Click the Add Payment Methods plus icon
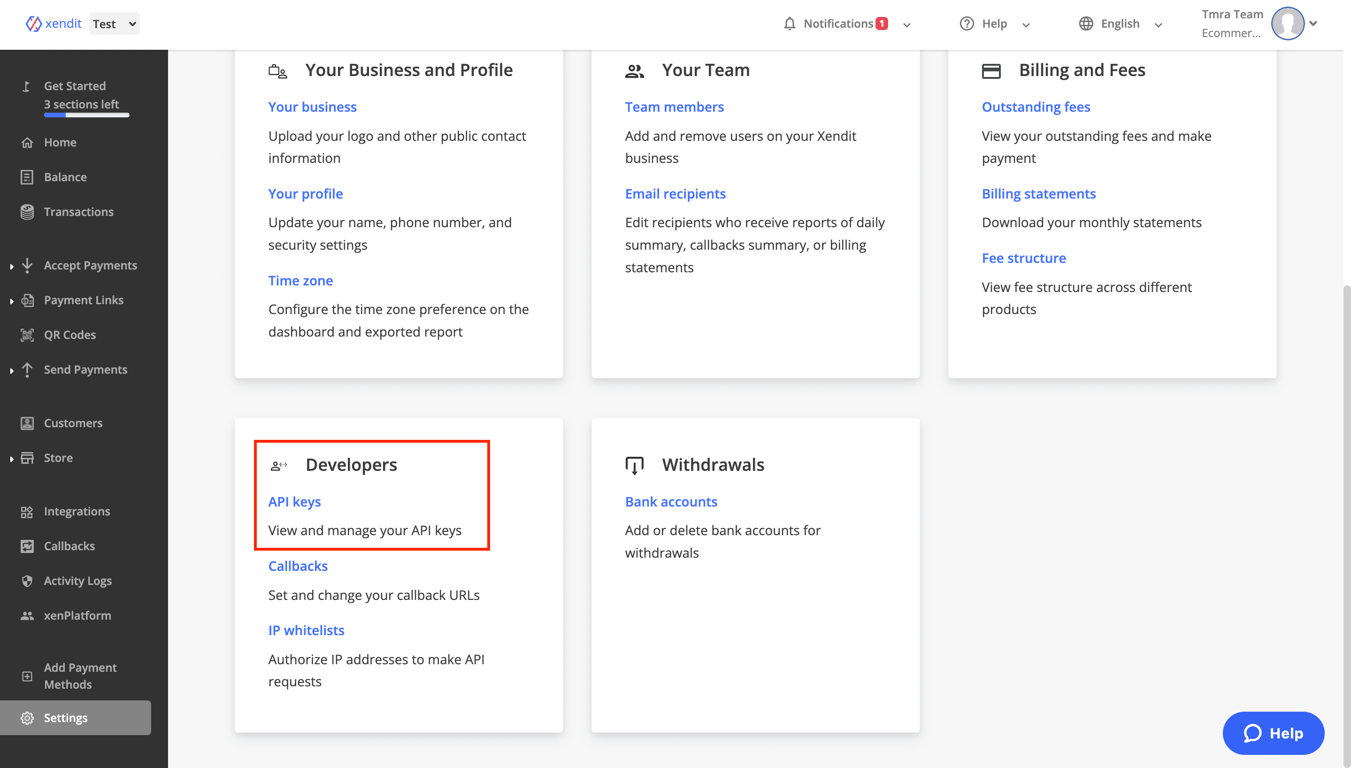Viewport: 1351px width, 768px height. [x=27, y=676]
